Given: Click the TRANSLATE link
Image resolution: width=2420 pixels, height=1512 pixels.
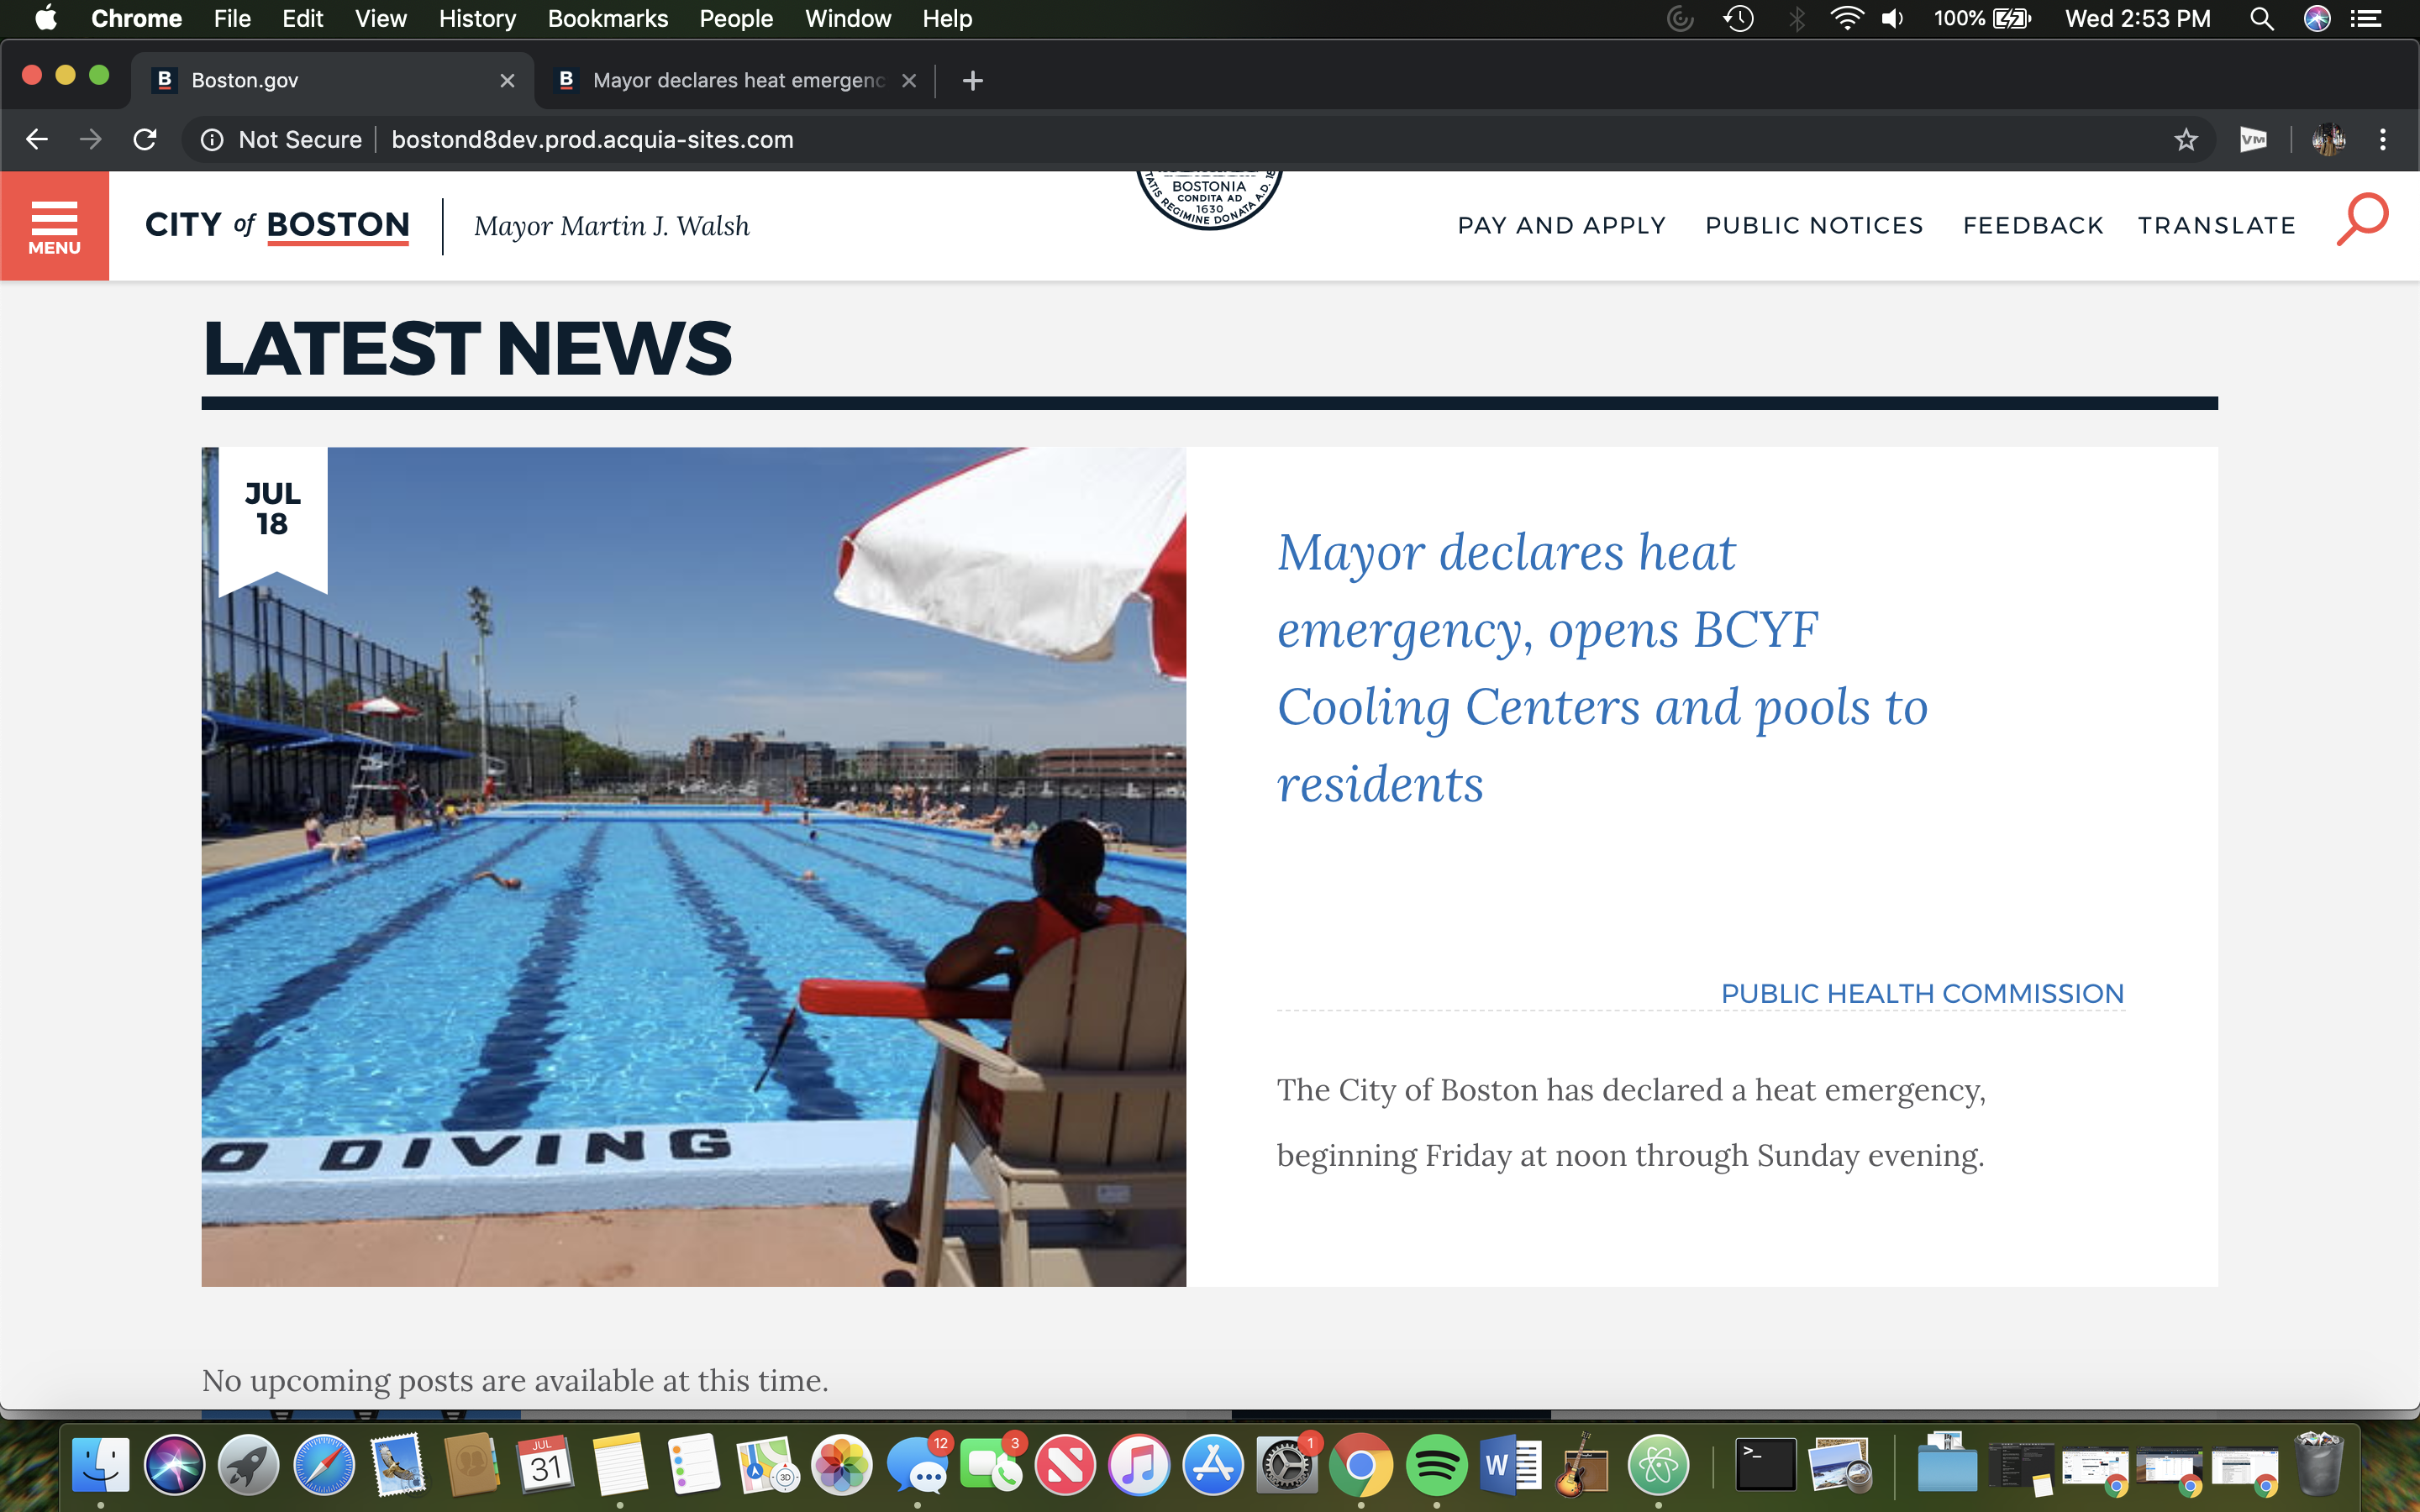Looking at the screenshot, I should click(x=2216, y=226).
